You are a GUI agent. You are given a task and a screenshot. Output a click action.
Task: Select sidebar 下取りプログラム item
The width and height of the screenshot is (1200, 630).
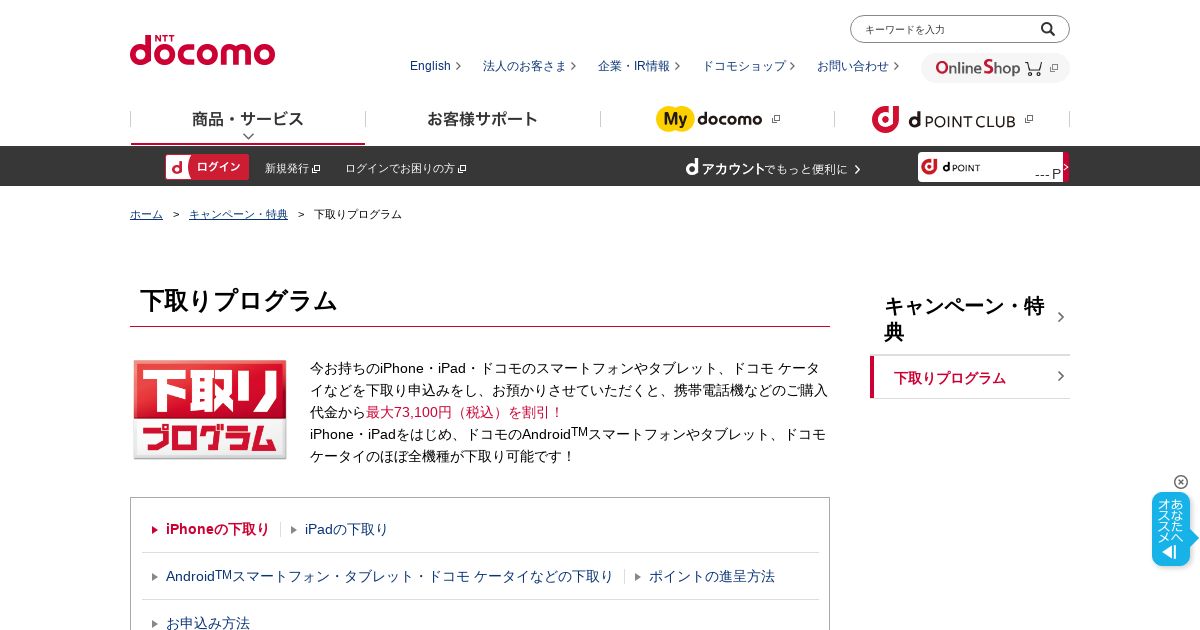[x=970, y=377]
